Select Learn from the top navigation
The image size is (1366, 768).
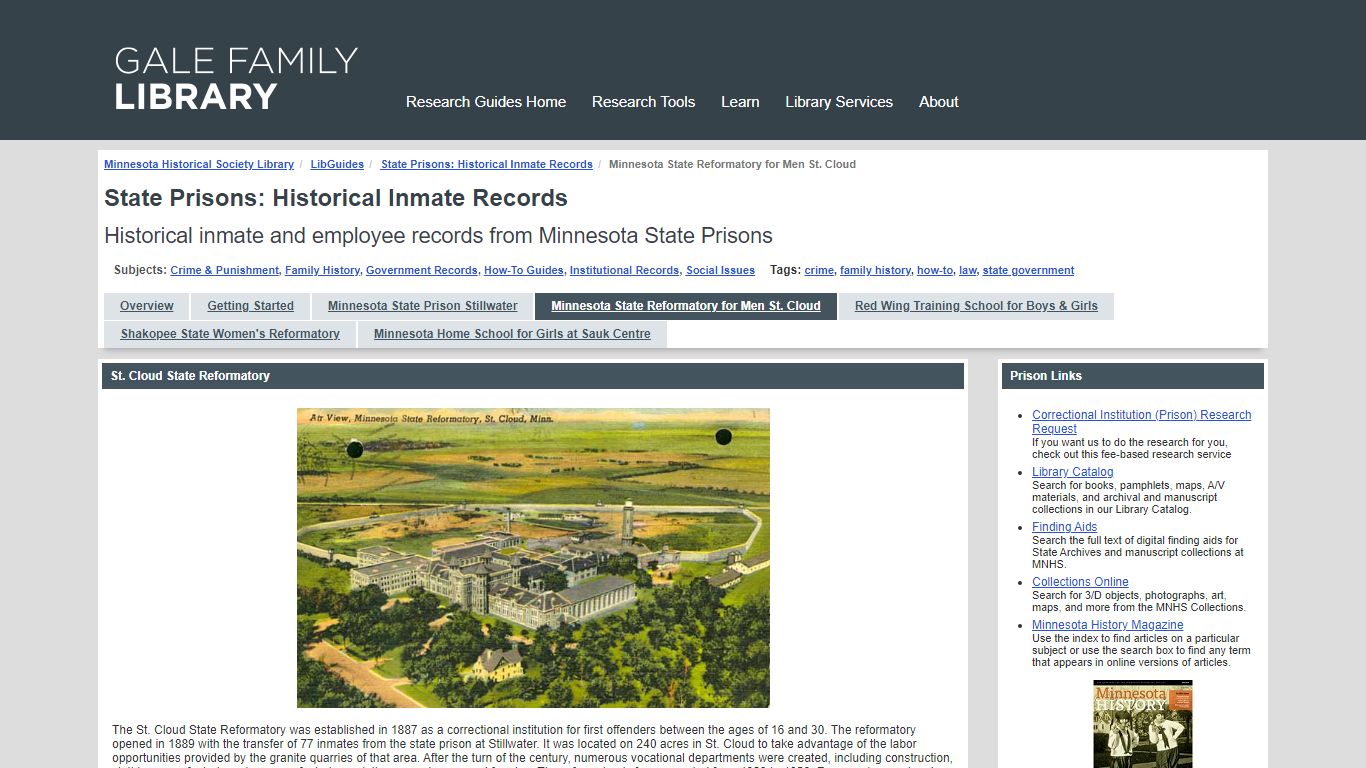tap(740, 101)
